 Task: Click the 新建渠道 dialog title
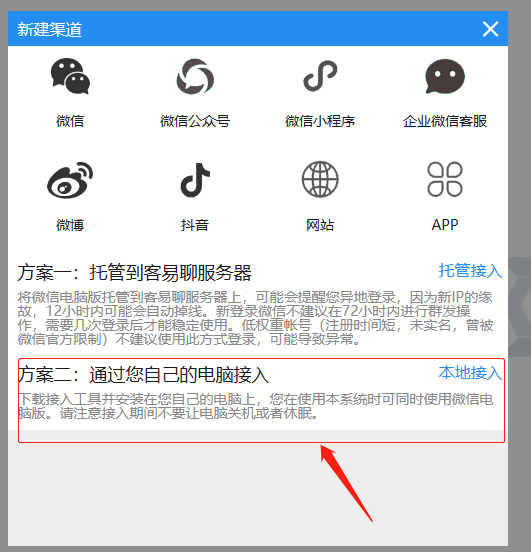[50, 29]
